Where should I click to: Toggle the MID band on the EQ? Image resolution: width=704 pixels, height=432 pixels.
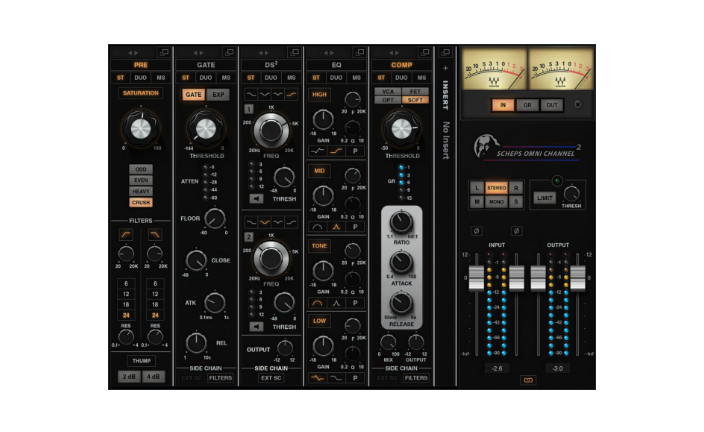click(x=319, y=171)
